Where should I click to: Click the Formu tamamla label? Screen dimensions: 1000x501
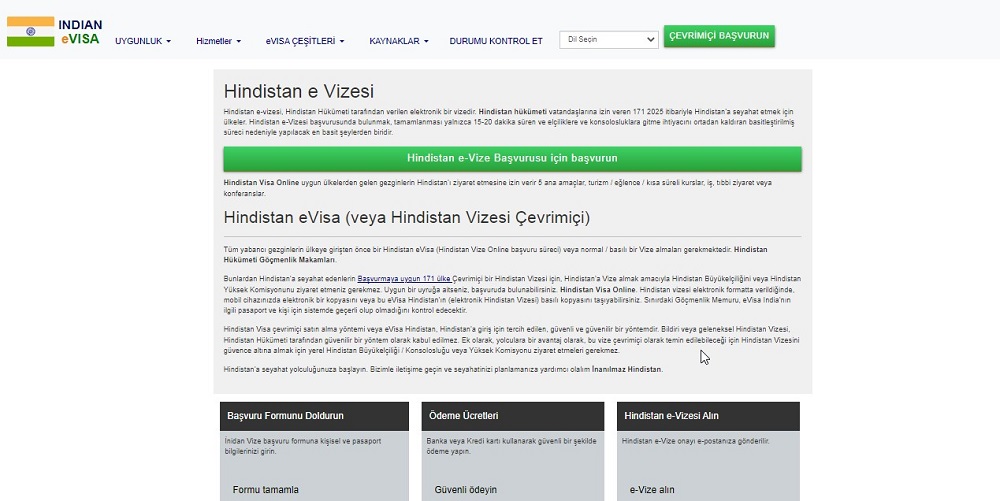pos(265,489)
